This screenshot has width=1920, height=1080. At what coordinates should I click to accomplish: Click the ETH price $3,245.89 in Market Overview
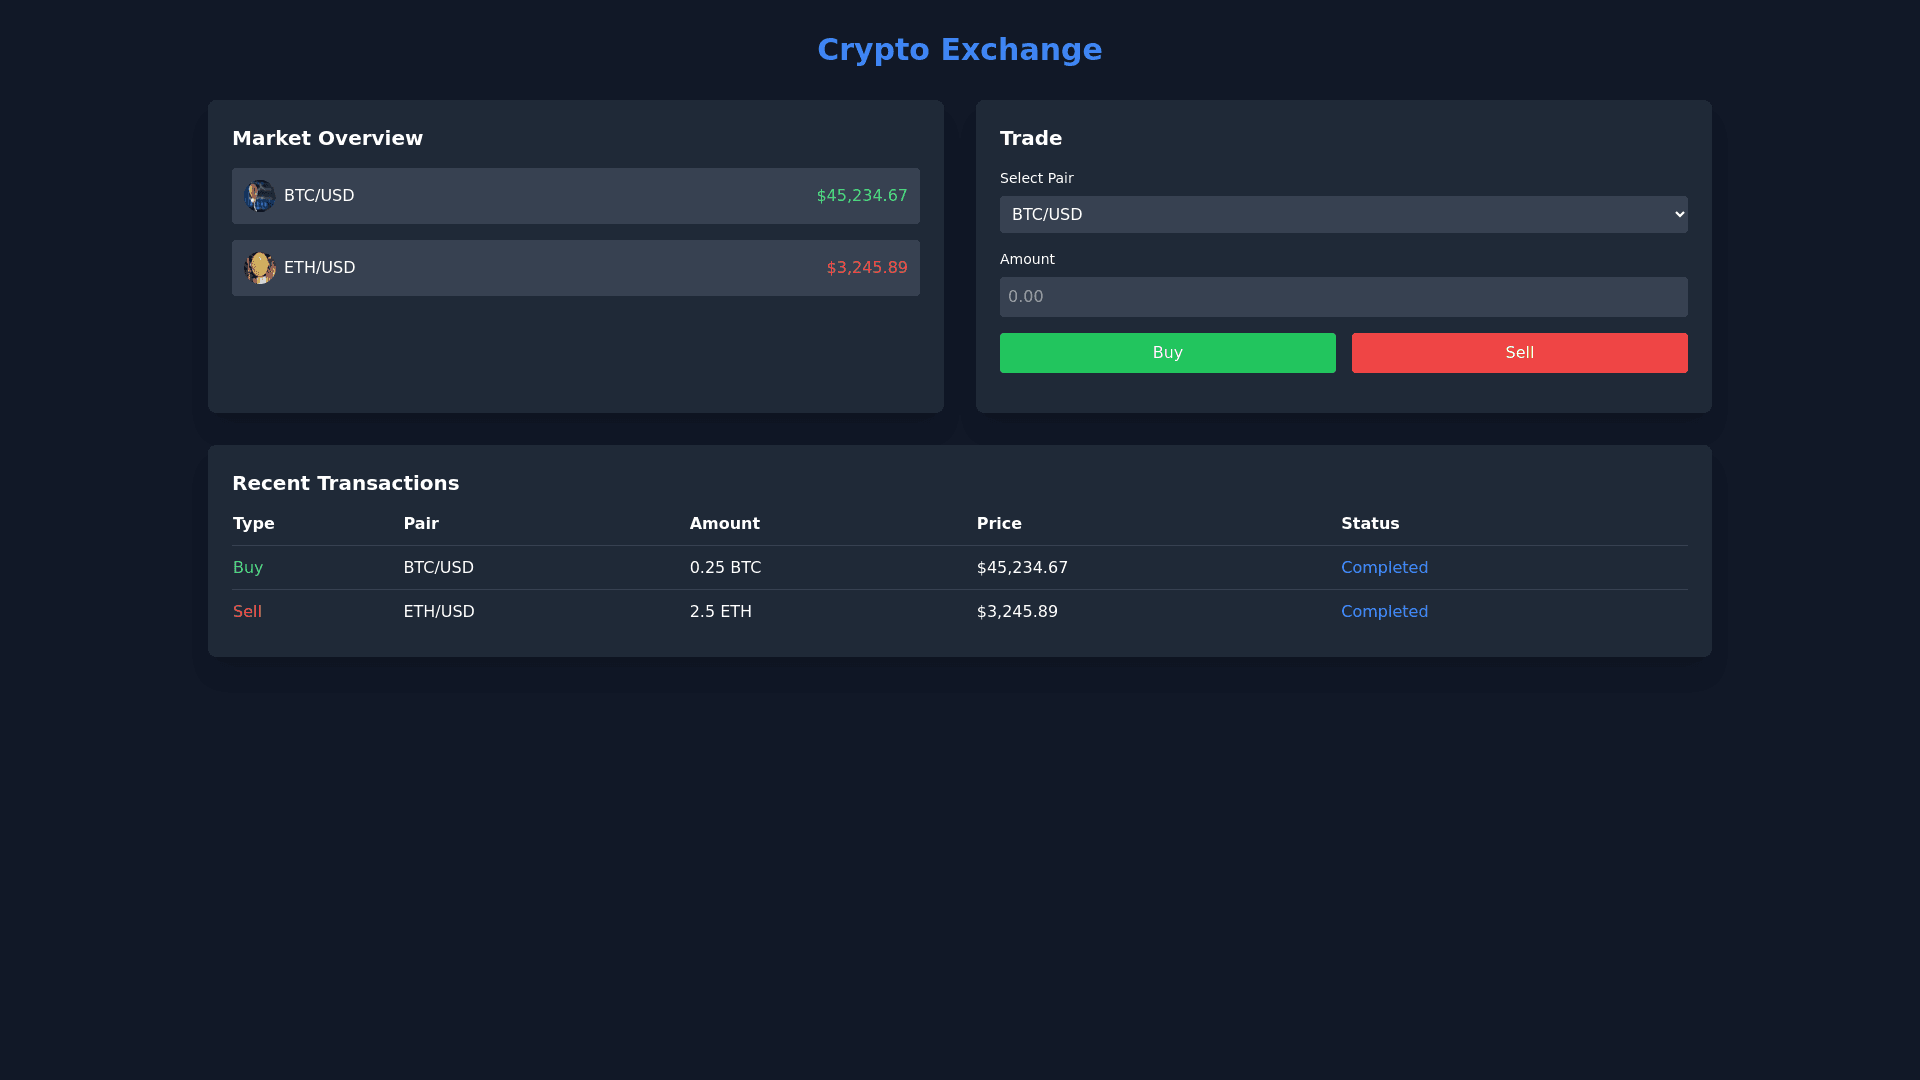coord(866,268)
